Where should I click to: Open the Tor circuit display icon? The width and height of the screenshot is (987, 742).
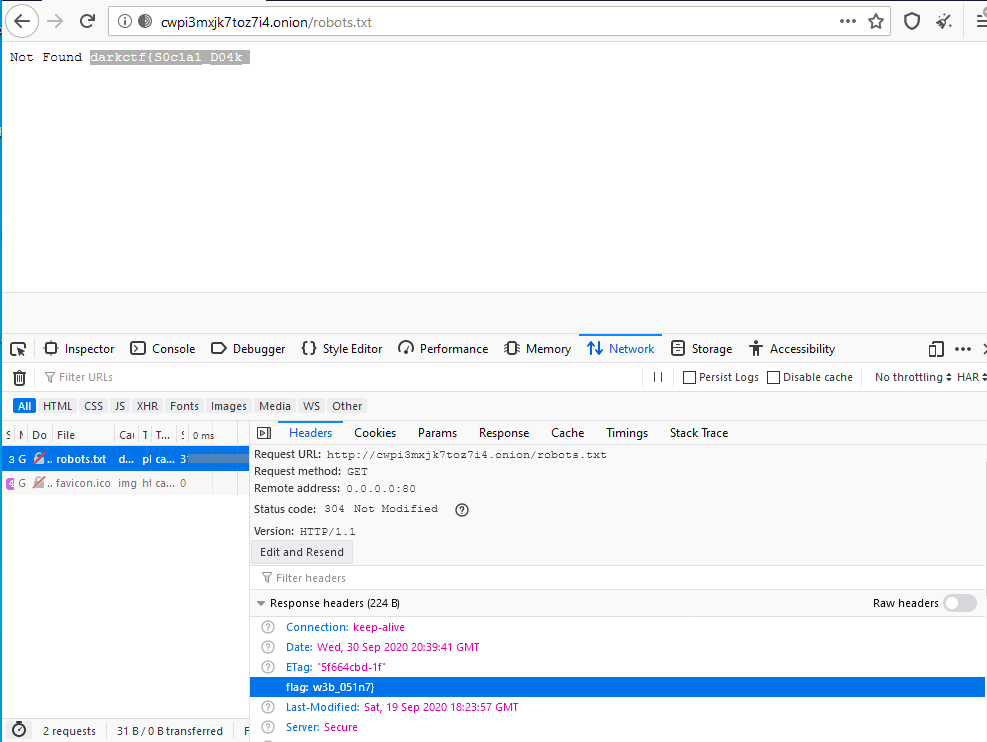145,21
